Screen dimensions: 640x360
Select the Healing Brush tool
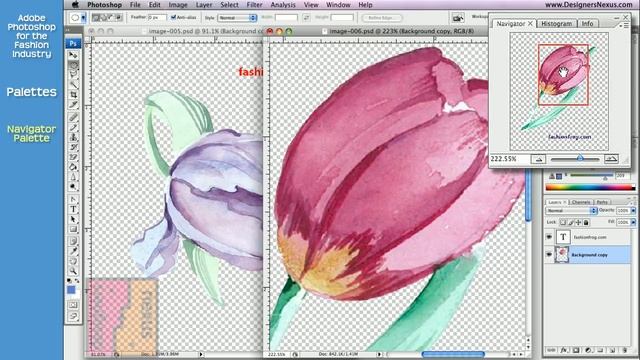point(73,118)
